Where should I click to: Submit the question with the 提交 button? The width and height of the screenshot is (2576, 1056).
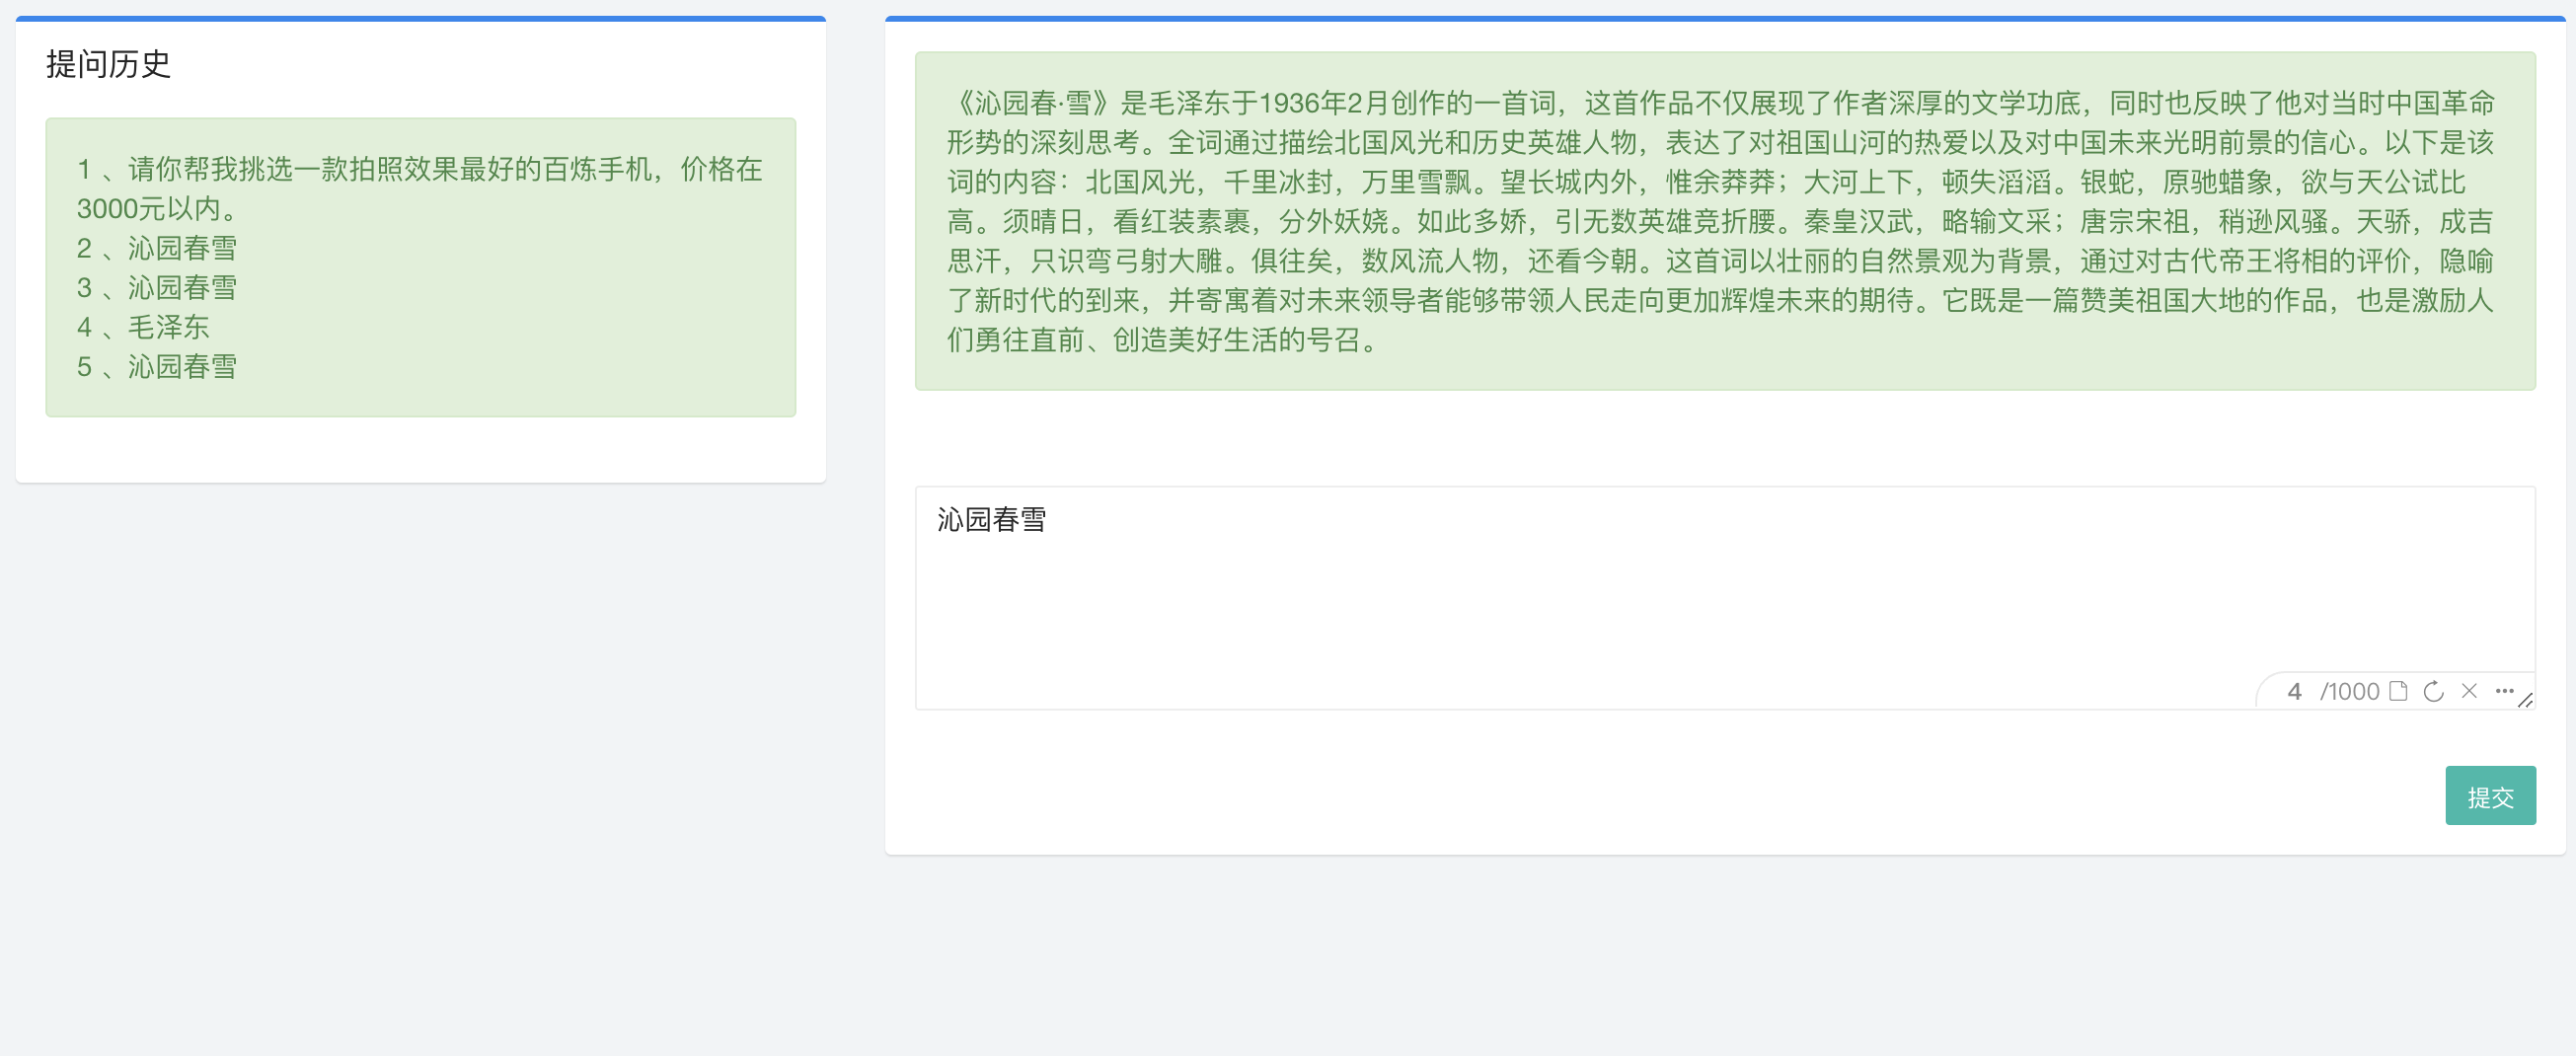2490,796
